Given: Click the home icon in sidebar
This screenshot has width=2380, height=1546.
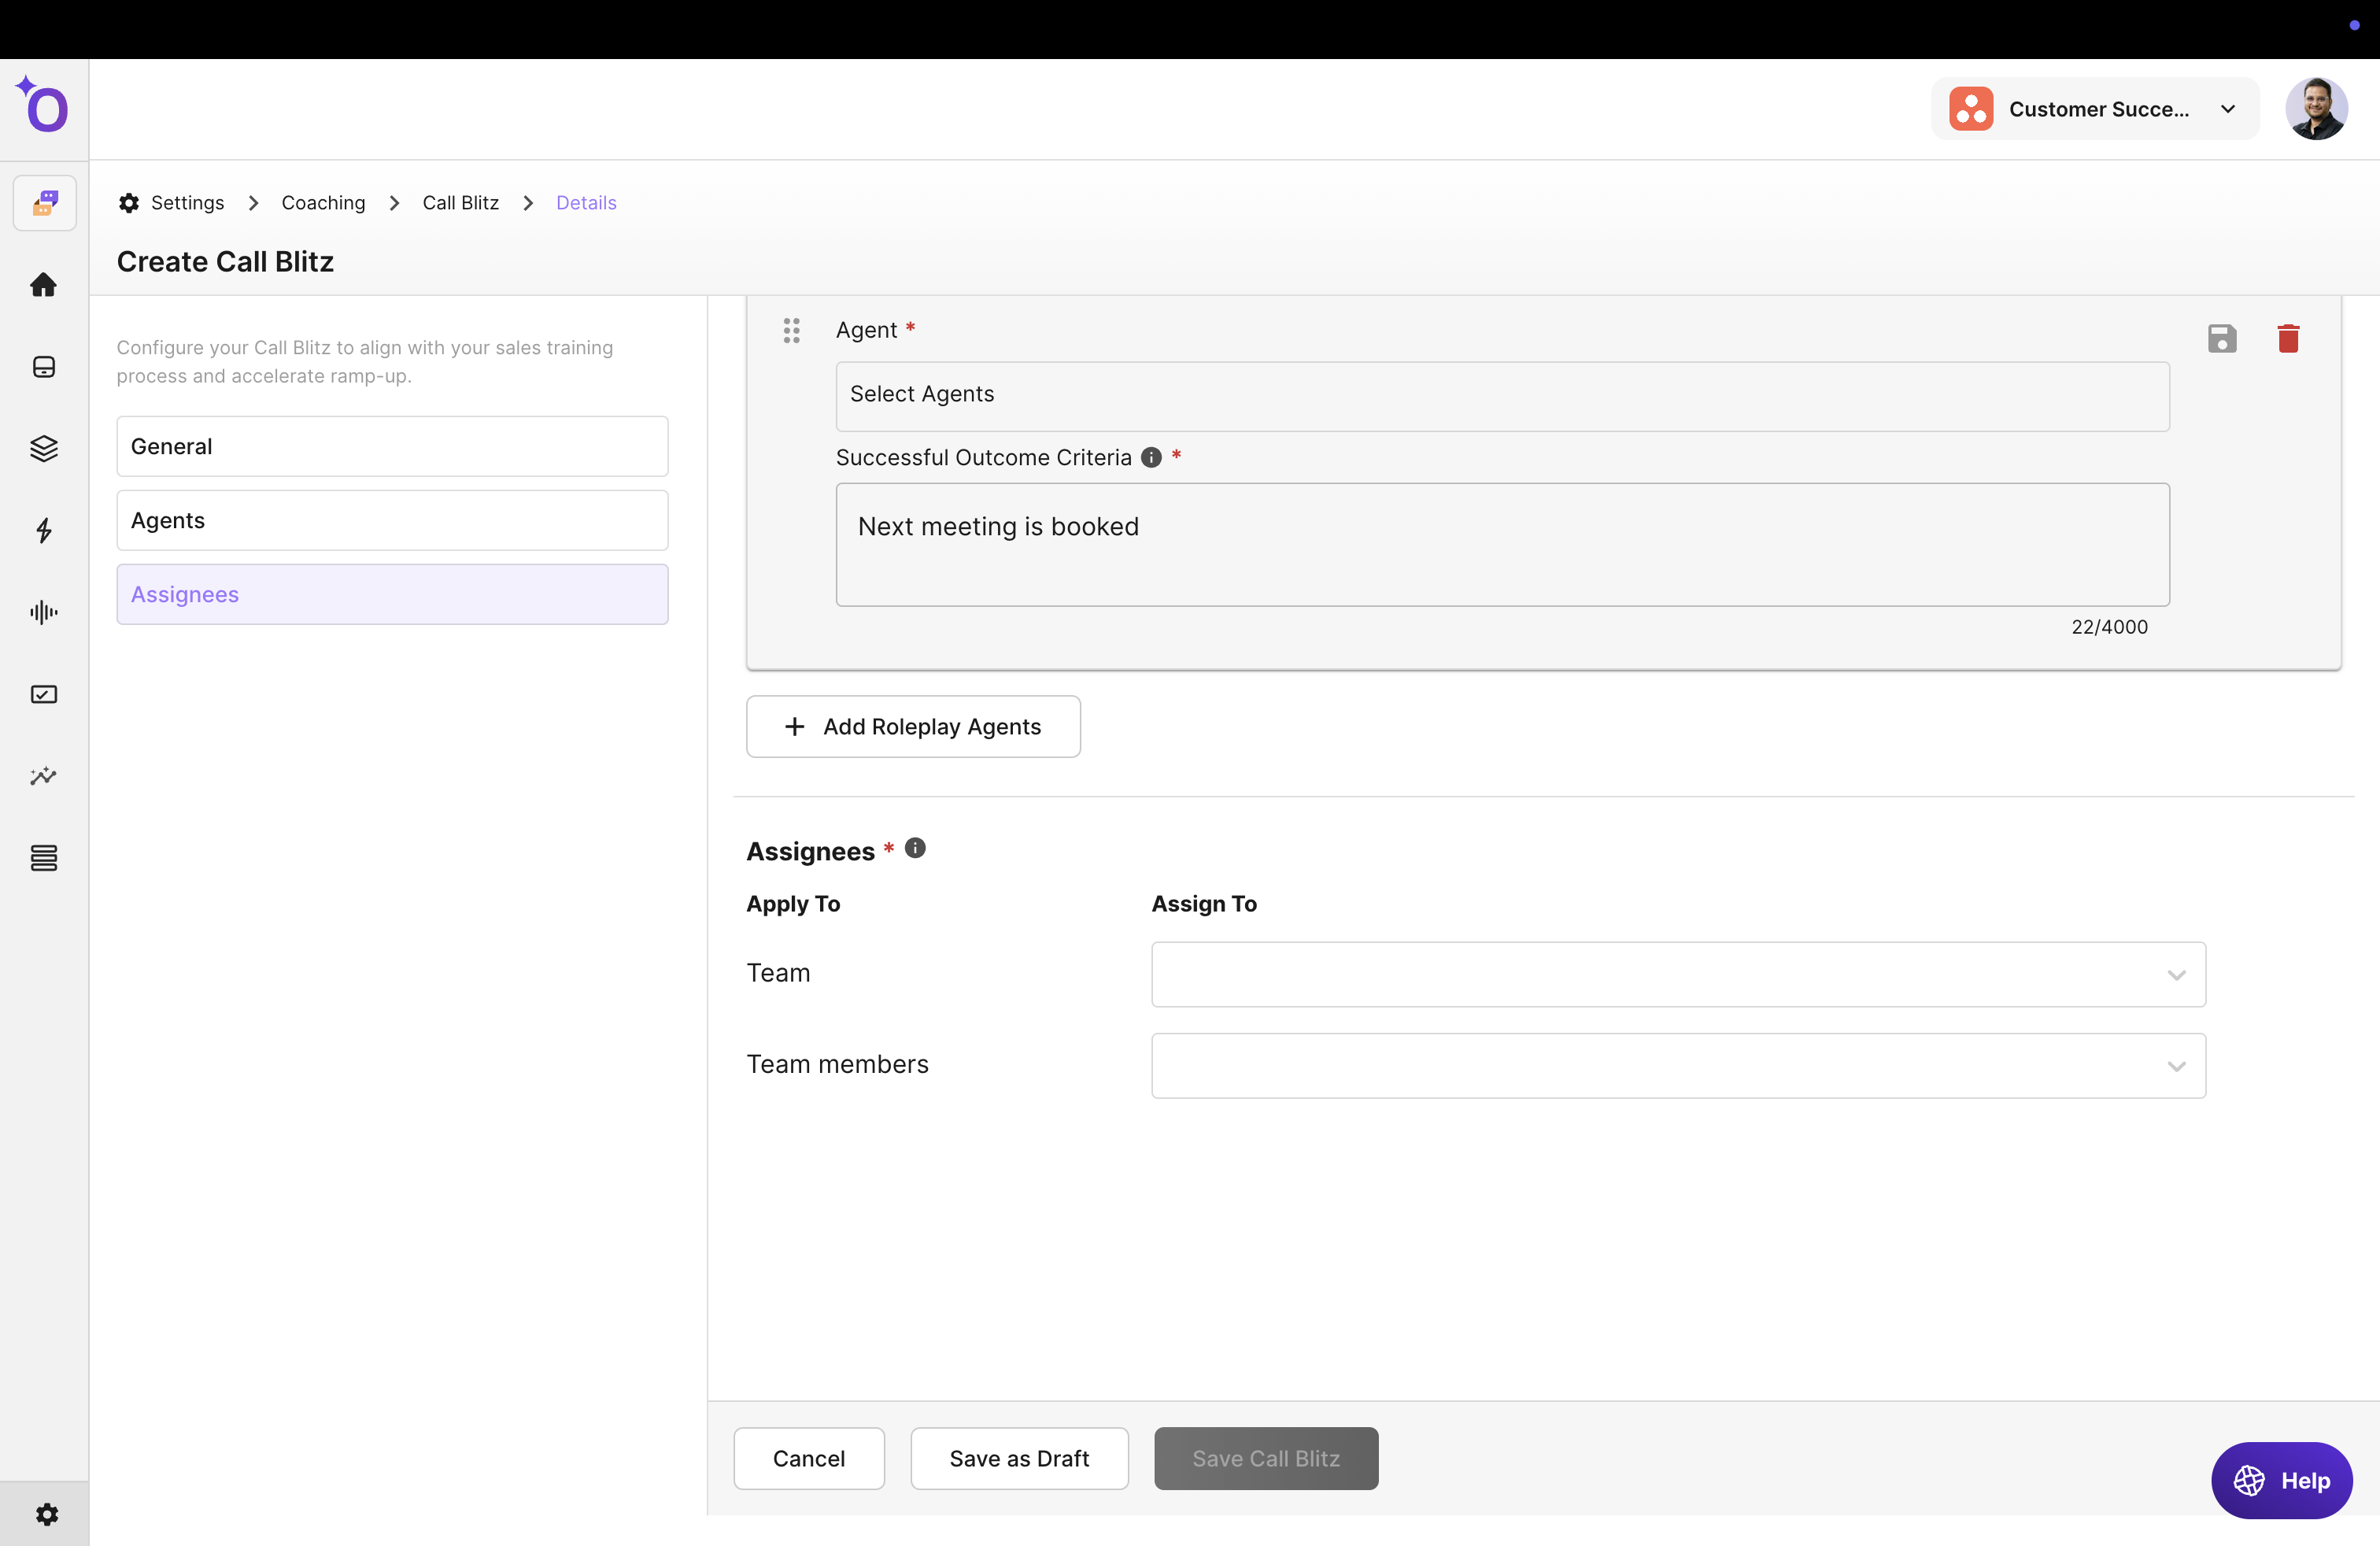Looking at the screenshot, I should (43, 285).
